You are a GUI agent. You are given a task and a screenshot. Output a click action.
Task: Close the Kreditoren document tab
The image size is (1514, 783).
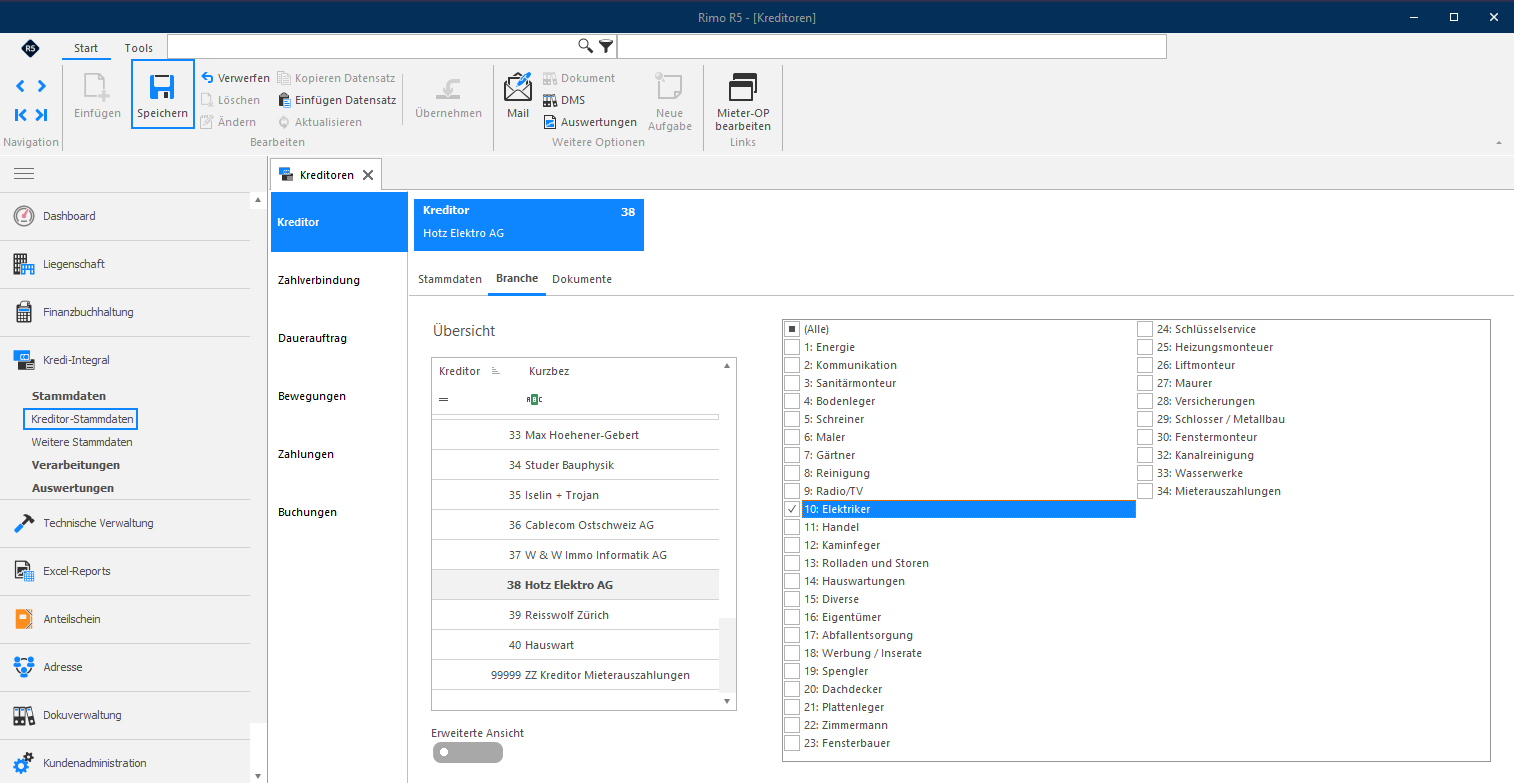click(368, 175)
